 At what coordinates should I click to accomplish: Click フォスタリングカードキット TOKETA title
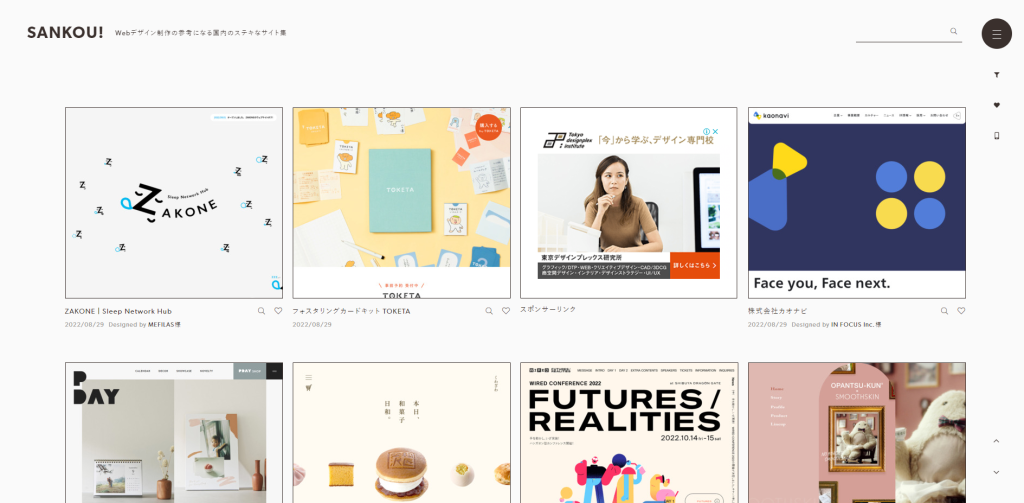(x=351, y=311)
